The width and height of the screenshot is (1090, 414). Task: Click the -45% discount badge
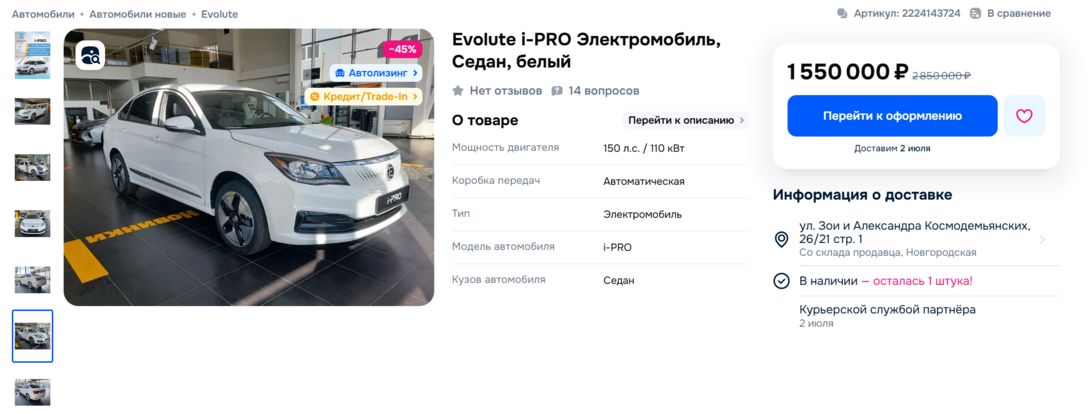402,49
